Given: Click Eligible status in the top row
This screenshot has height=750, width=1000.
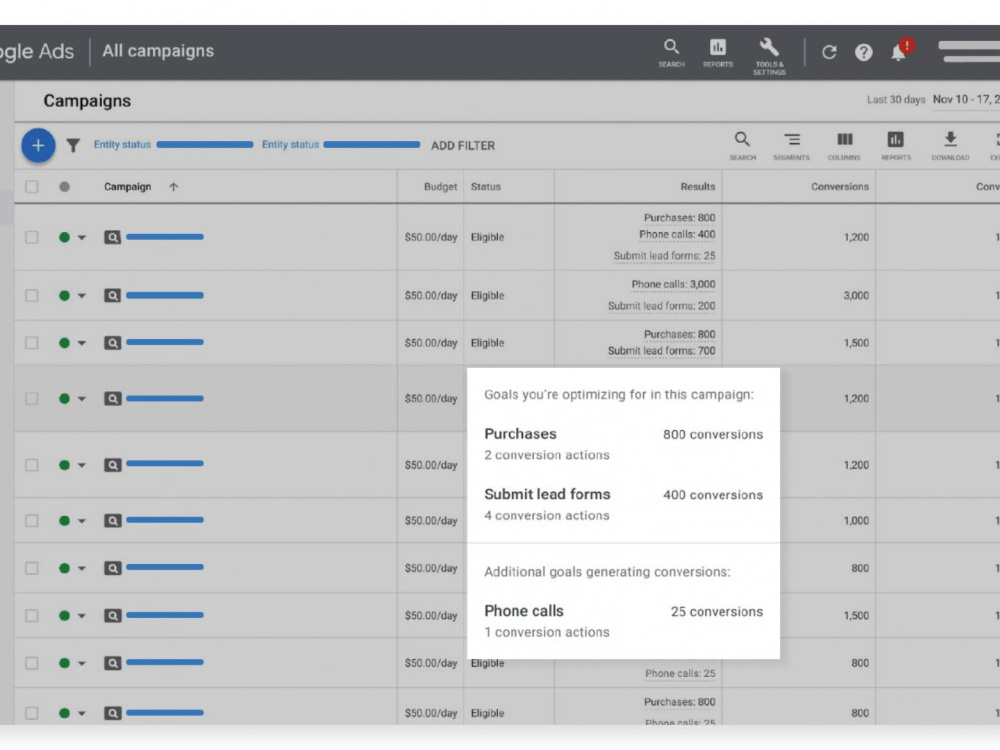Looking at the screenshot, I should click(487, 237).
